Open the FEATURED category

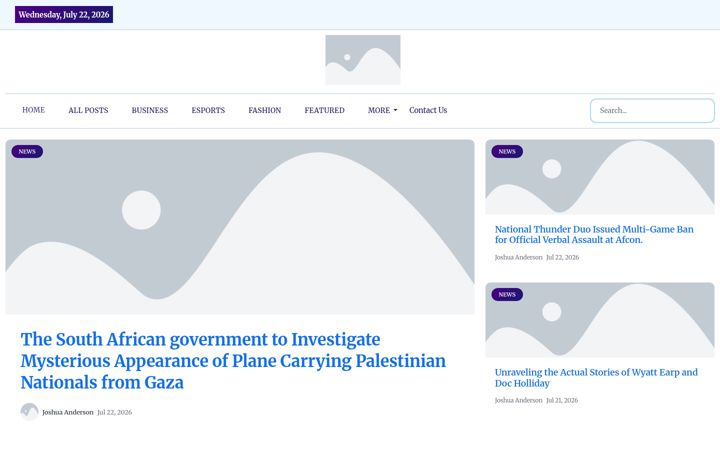click(x=324, y=110)
